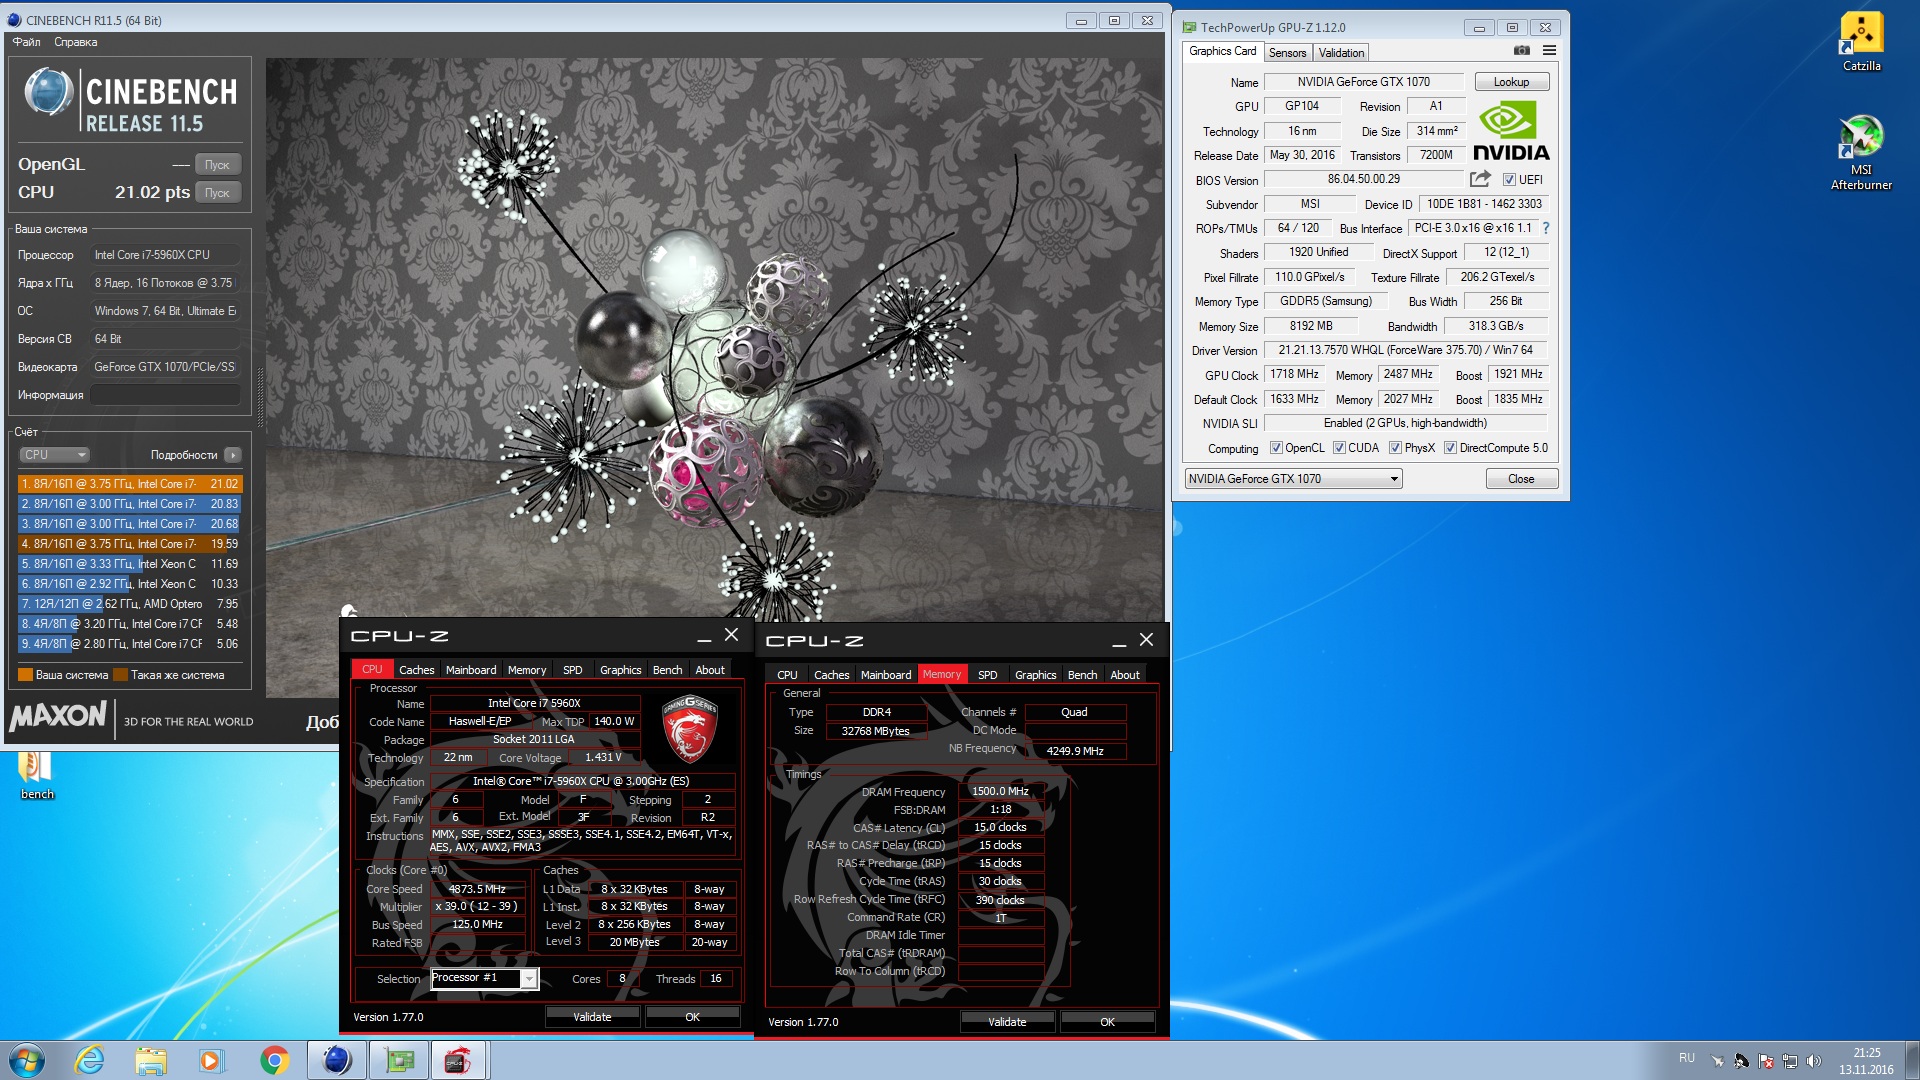Select the AMD Optero ranking row 7.95
1920x1080 pixels.
tap(130, 604)
